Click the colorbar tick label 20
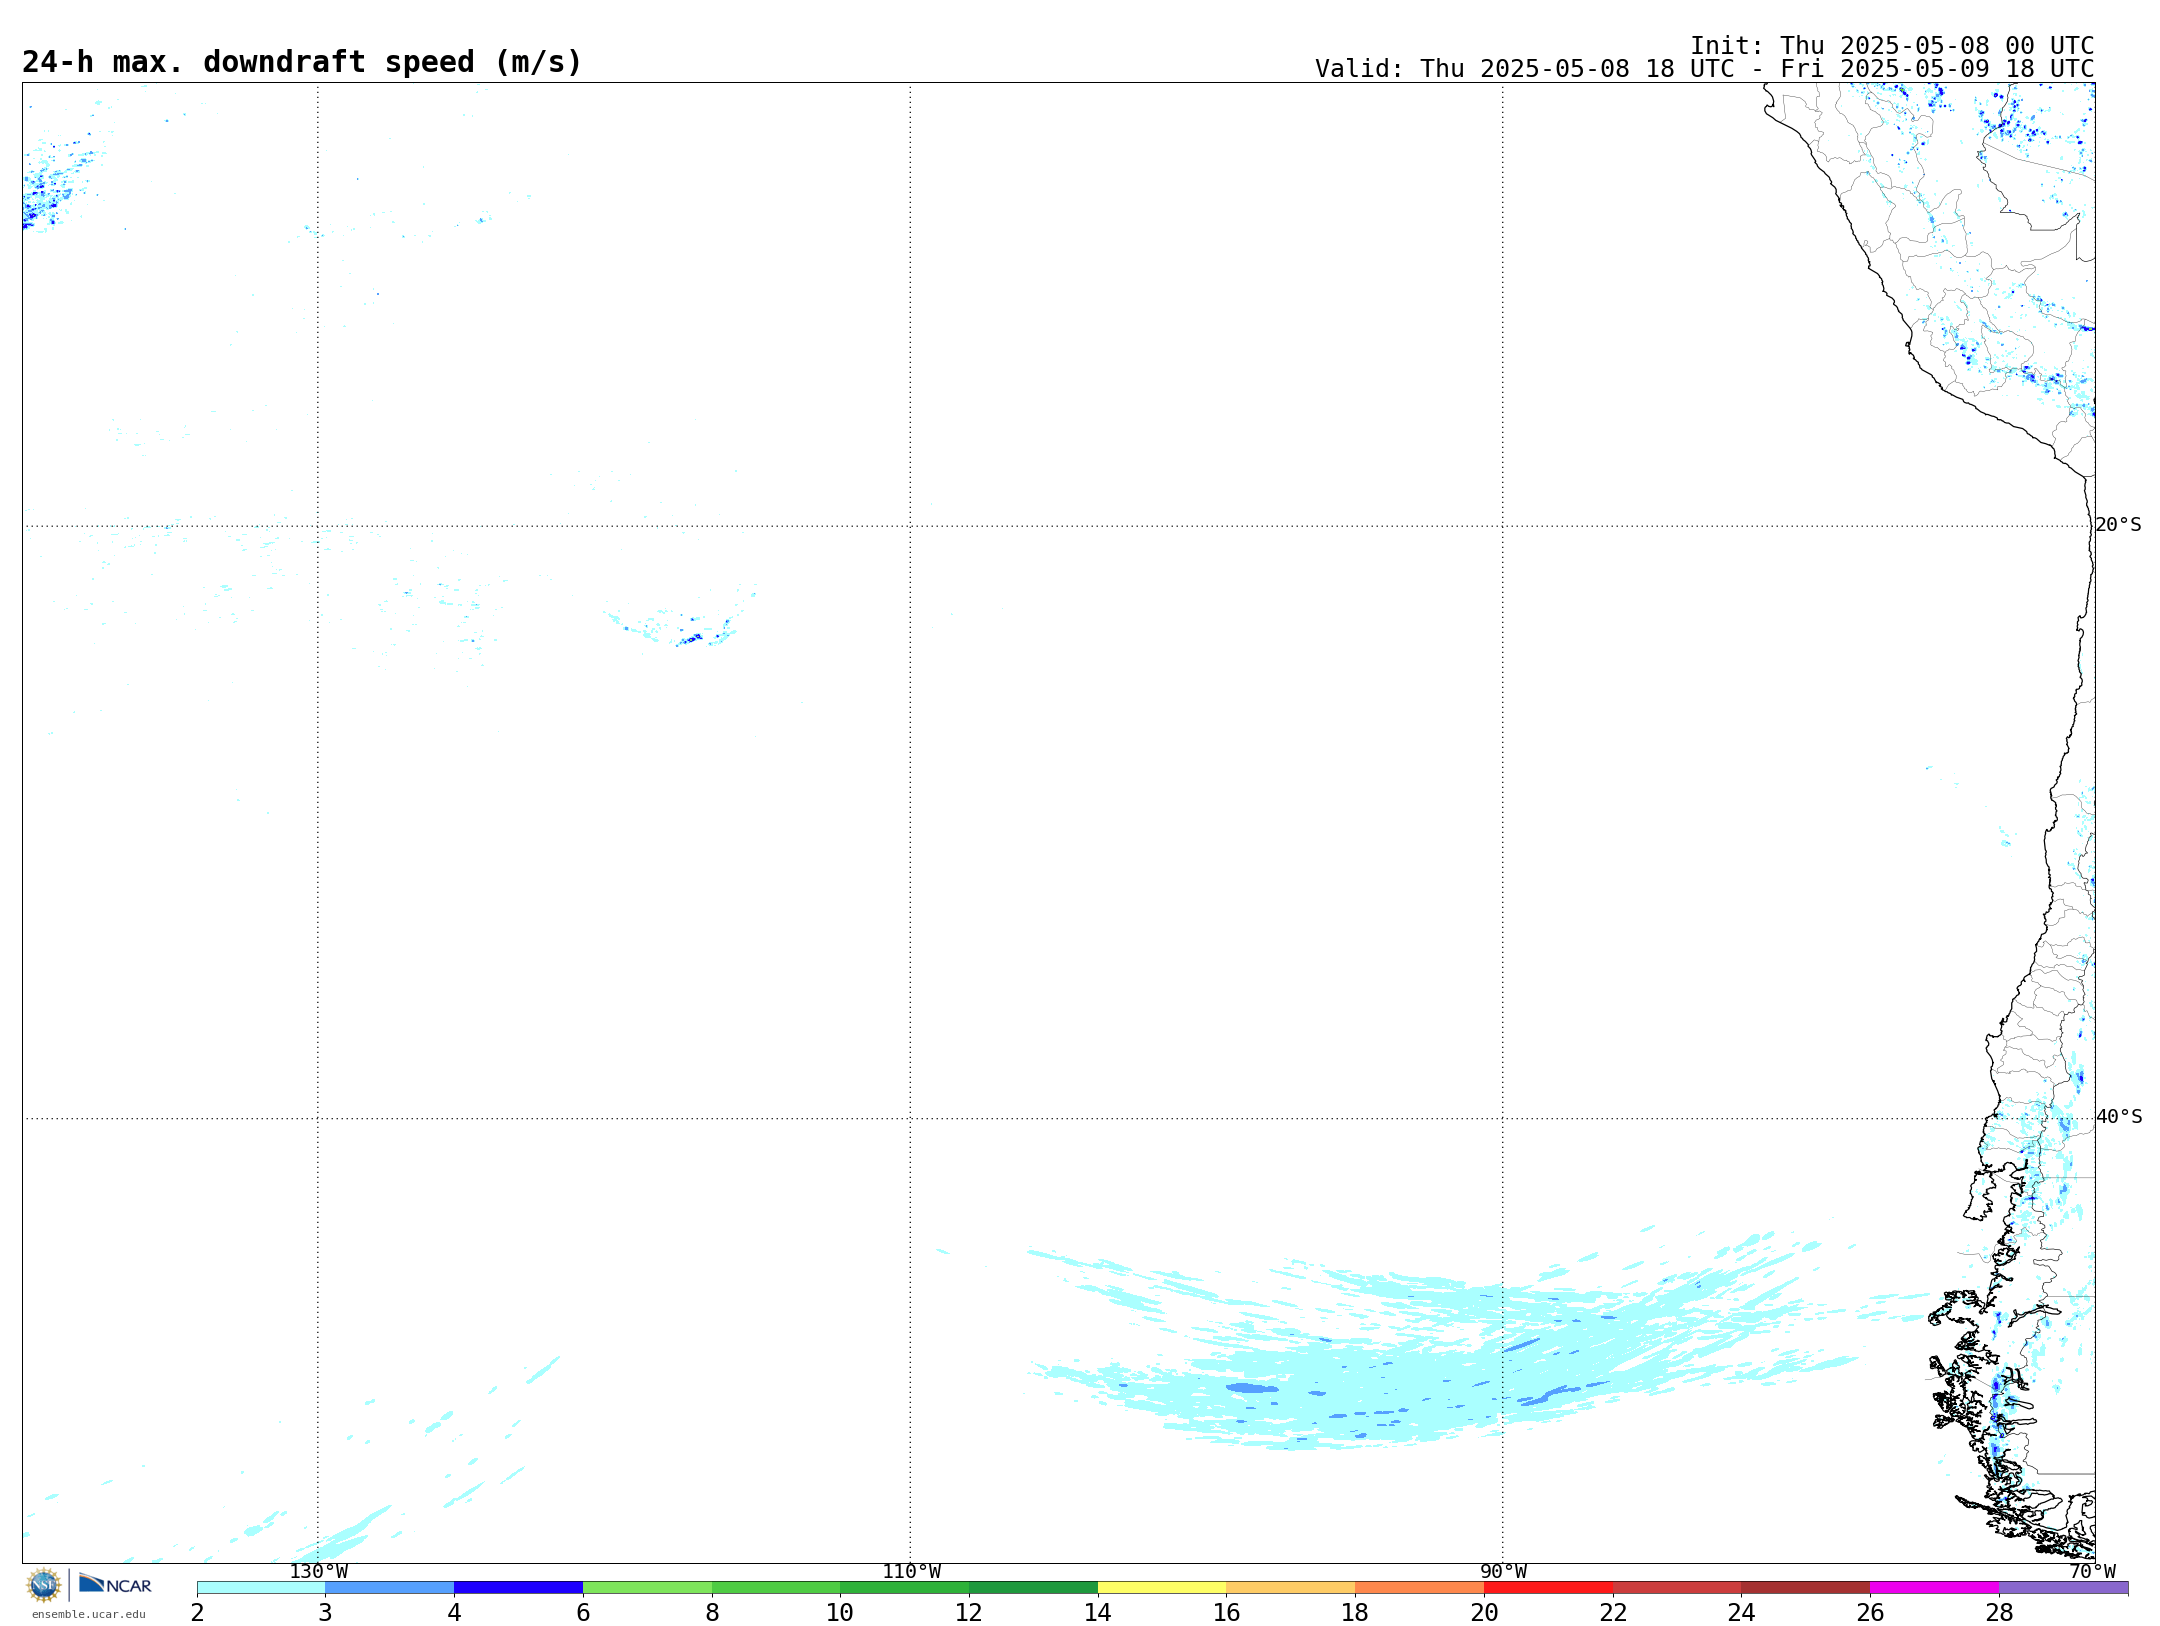 pyautogui.click(x=1484, y=1613)
